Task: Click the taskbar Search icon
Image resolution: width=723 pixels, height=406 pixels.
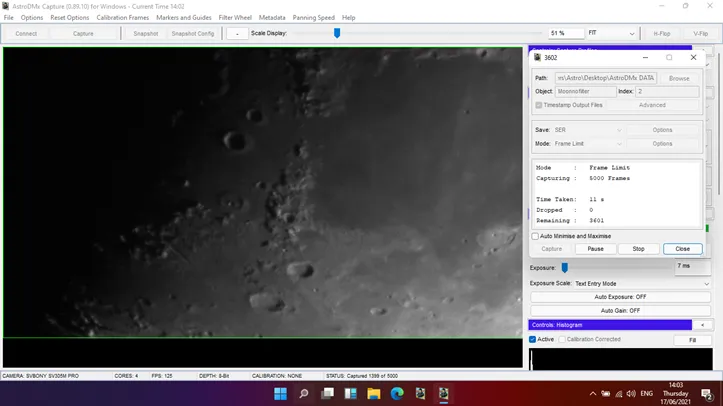Action: click(304, 394)
